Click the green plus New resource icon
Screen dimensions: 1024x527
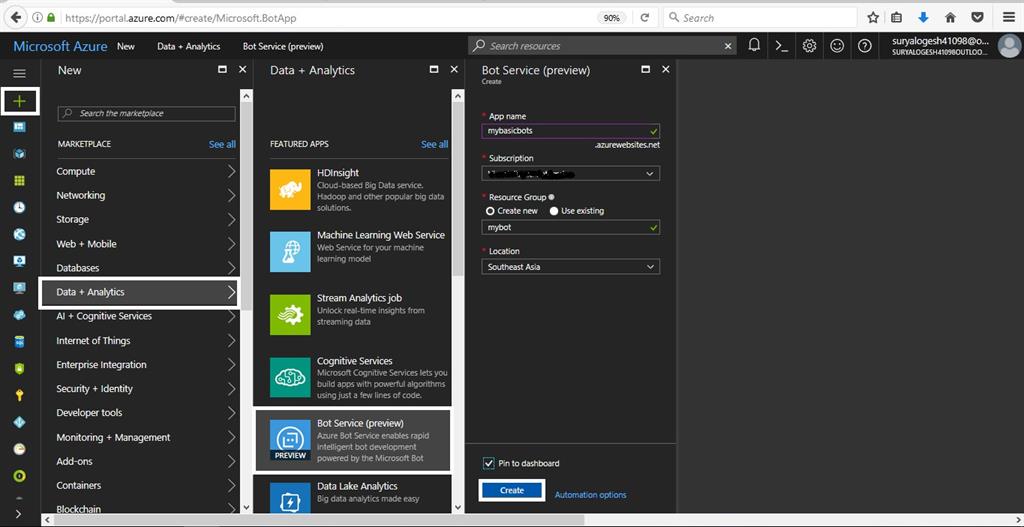pyautogui.click(x=20, y=101)
